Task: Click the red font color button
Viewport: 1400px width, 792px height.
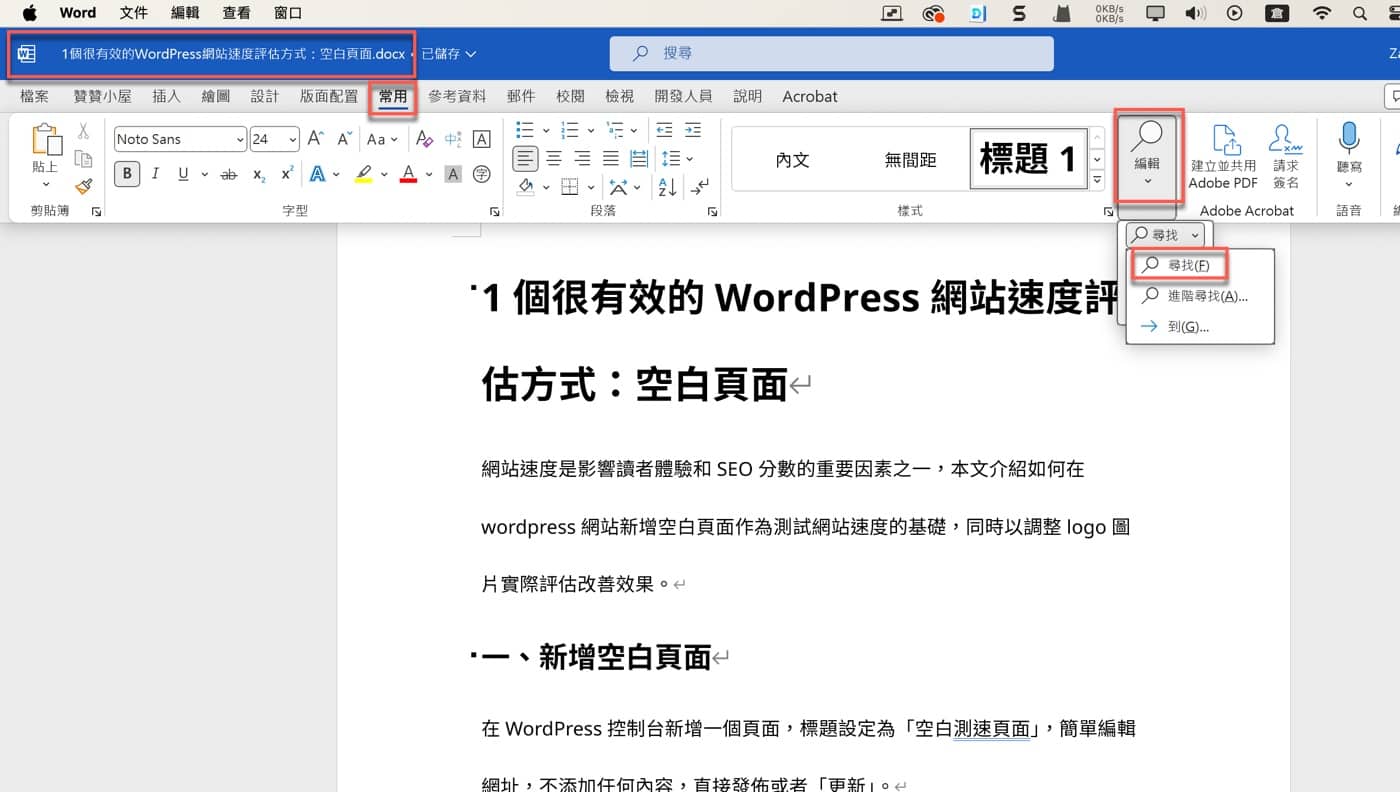Action: 408,174
